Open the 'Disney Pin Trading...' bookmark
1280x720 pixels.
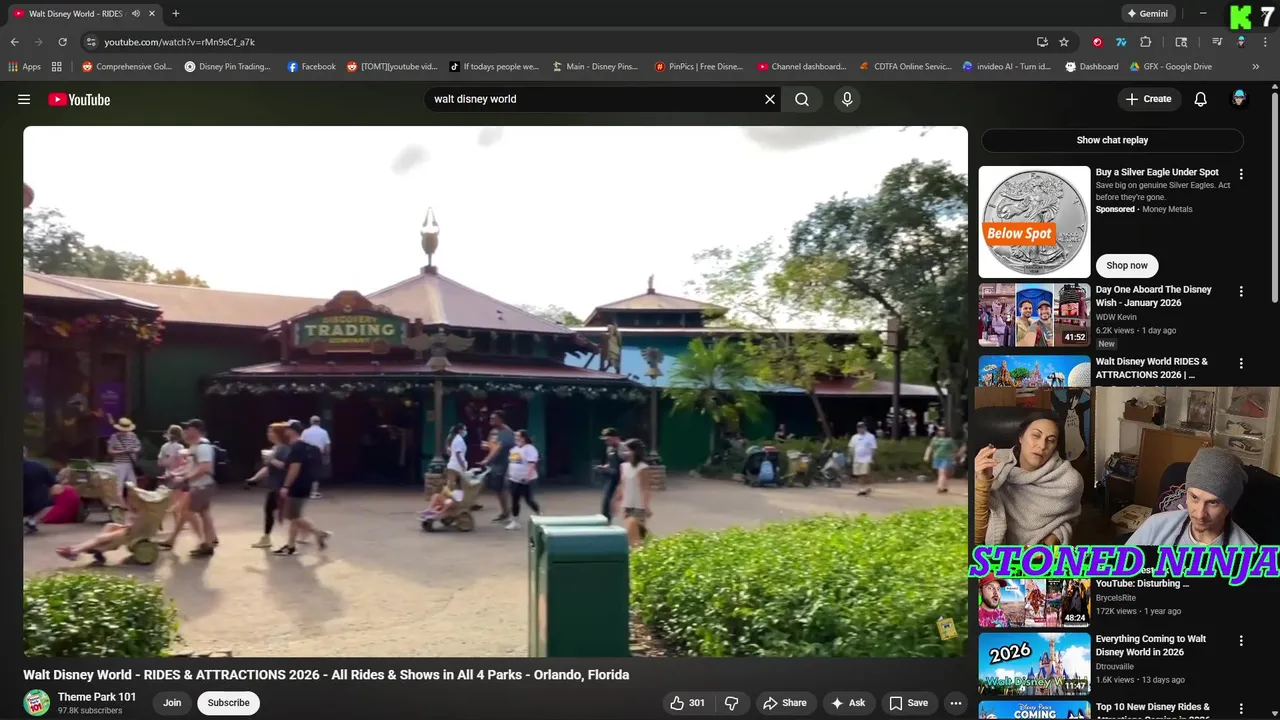click(227, 67)
